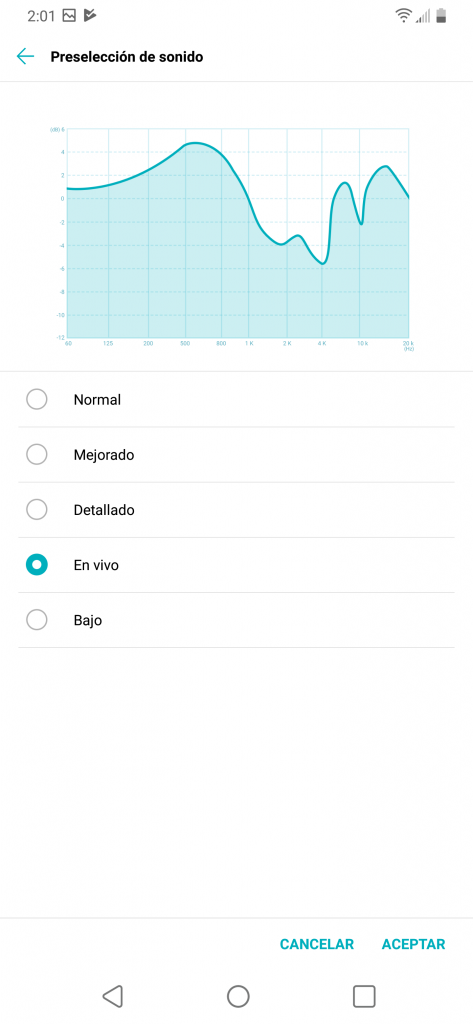Viewport: 473px width, 1024px height.
Task: Tap the cellular signal icon
Action: [423, 16]
